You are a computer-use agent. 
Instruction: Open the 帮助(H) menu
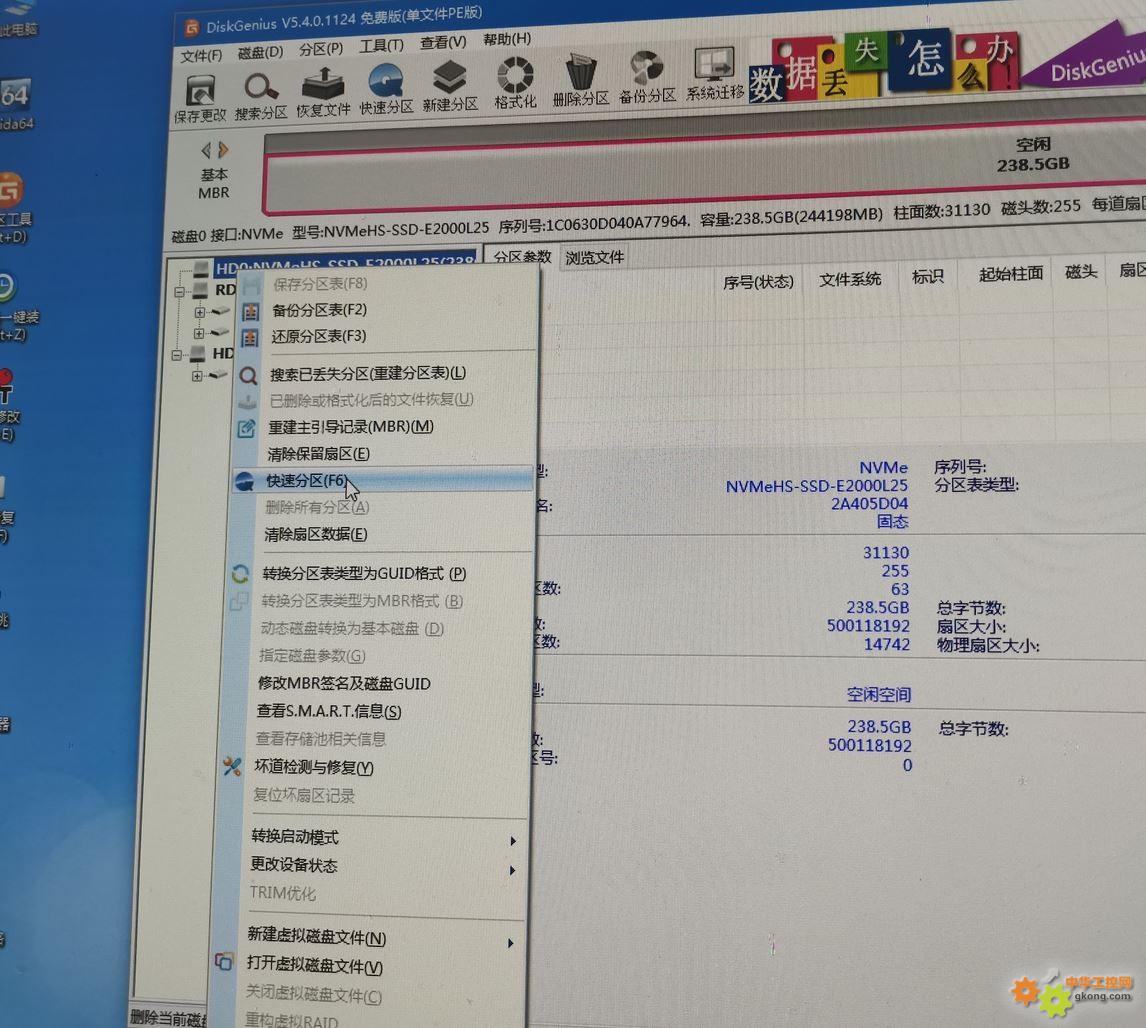coord(506,39)
